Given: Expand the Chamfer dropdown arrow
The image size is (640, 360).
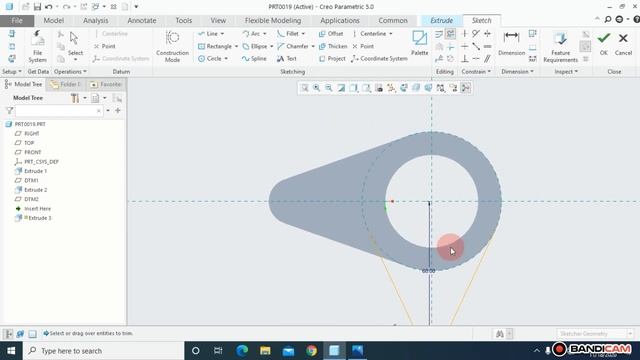Looking at the screenshot, I should pos(313,47).
